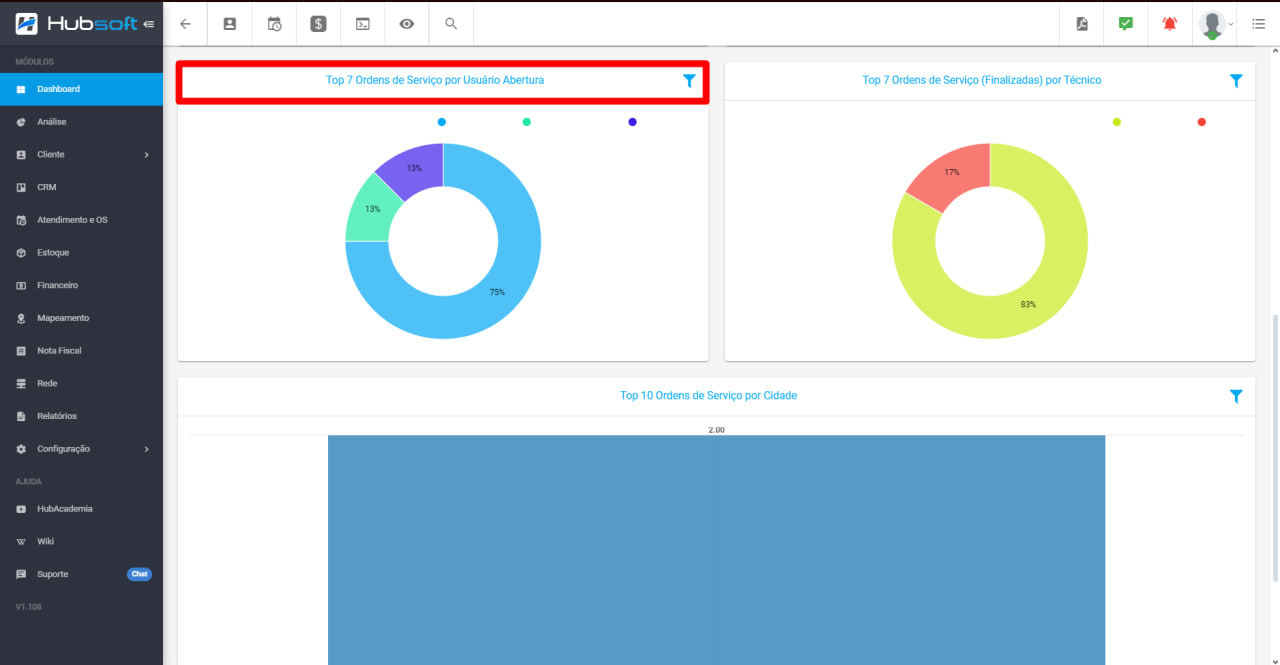The height and width of the screenshot is (665, 1280).
Task: Filter the Top 10 Ordens de Serviço por Cidade chart
Action: tap(1236, 396)
